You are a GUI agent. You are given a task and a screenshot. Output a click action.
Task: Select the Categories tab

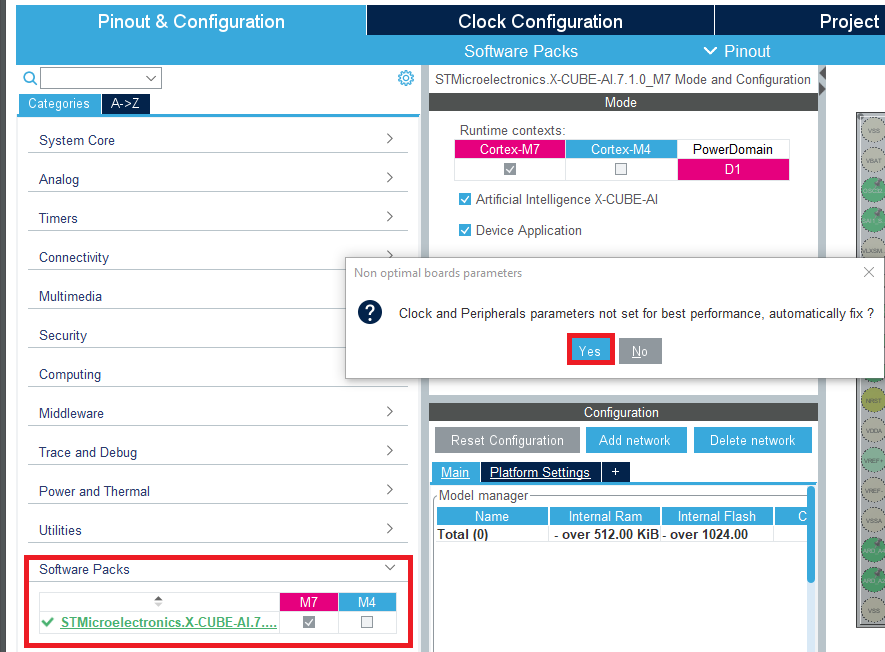[59, 103]
